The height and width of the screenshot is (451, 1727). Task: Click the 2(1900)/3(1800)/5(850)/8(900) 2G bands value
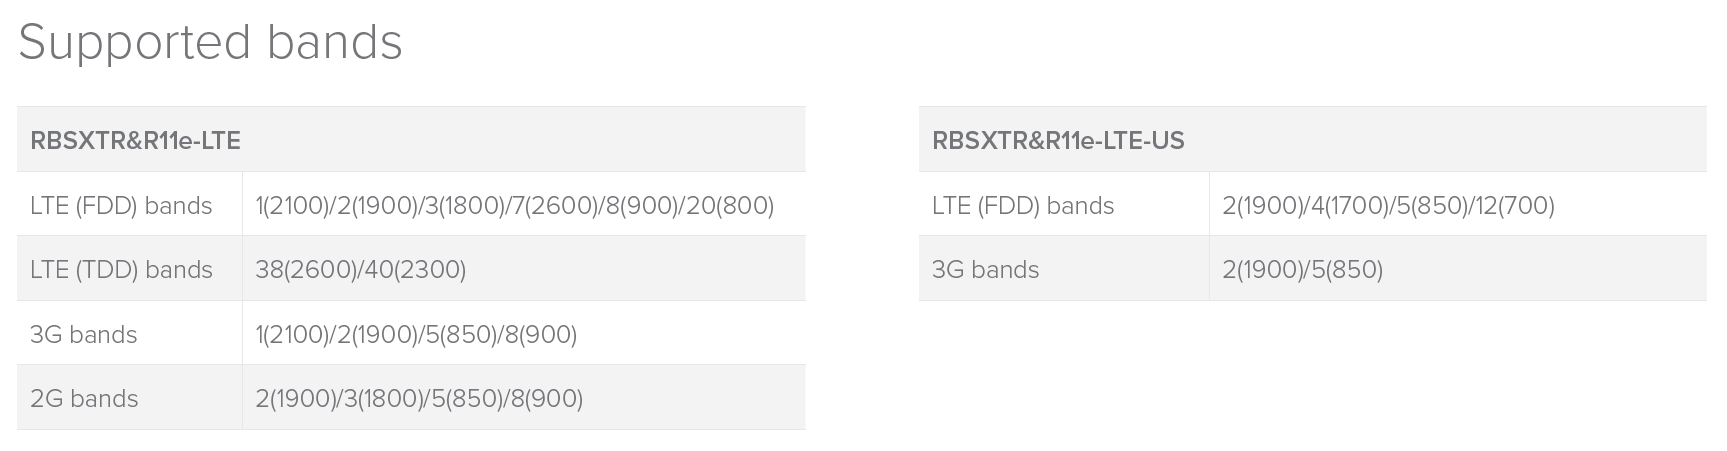point(419,399)
